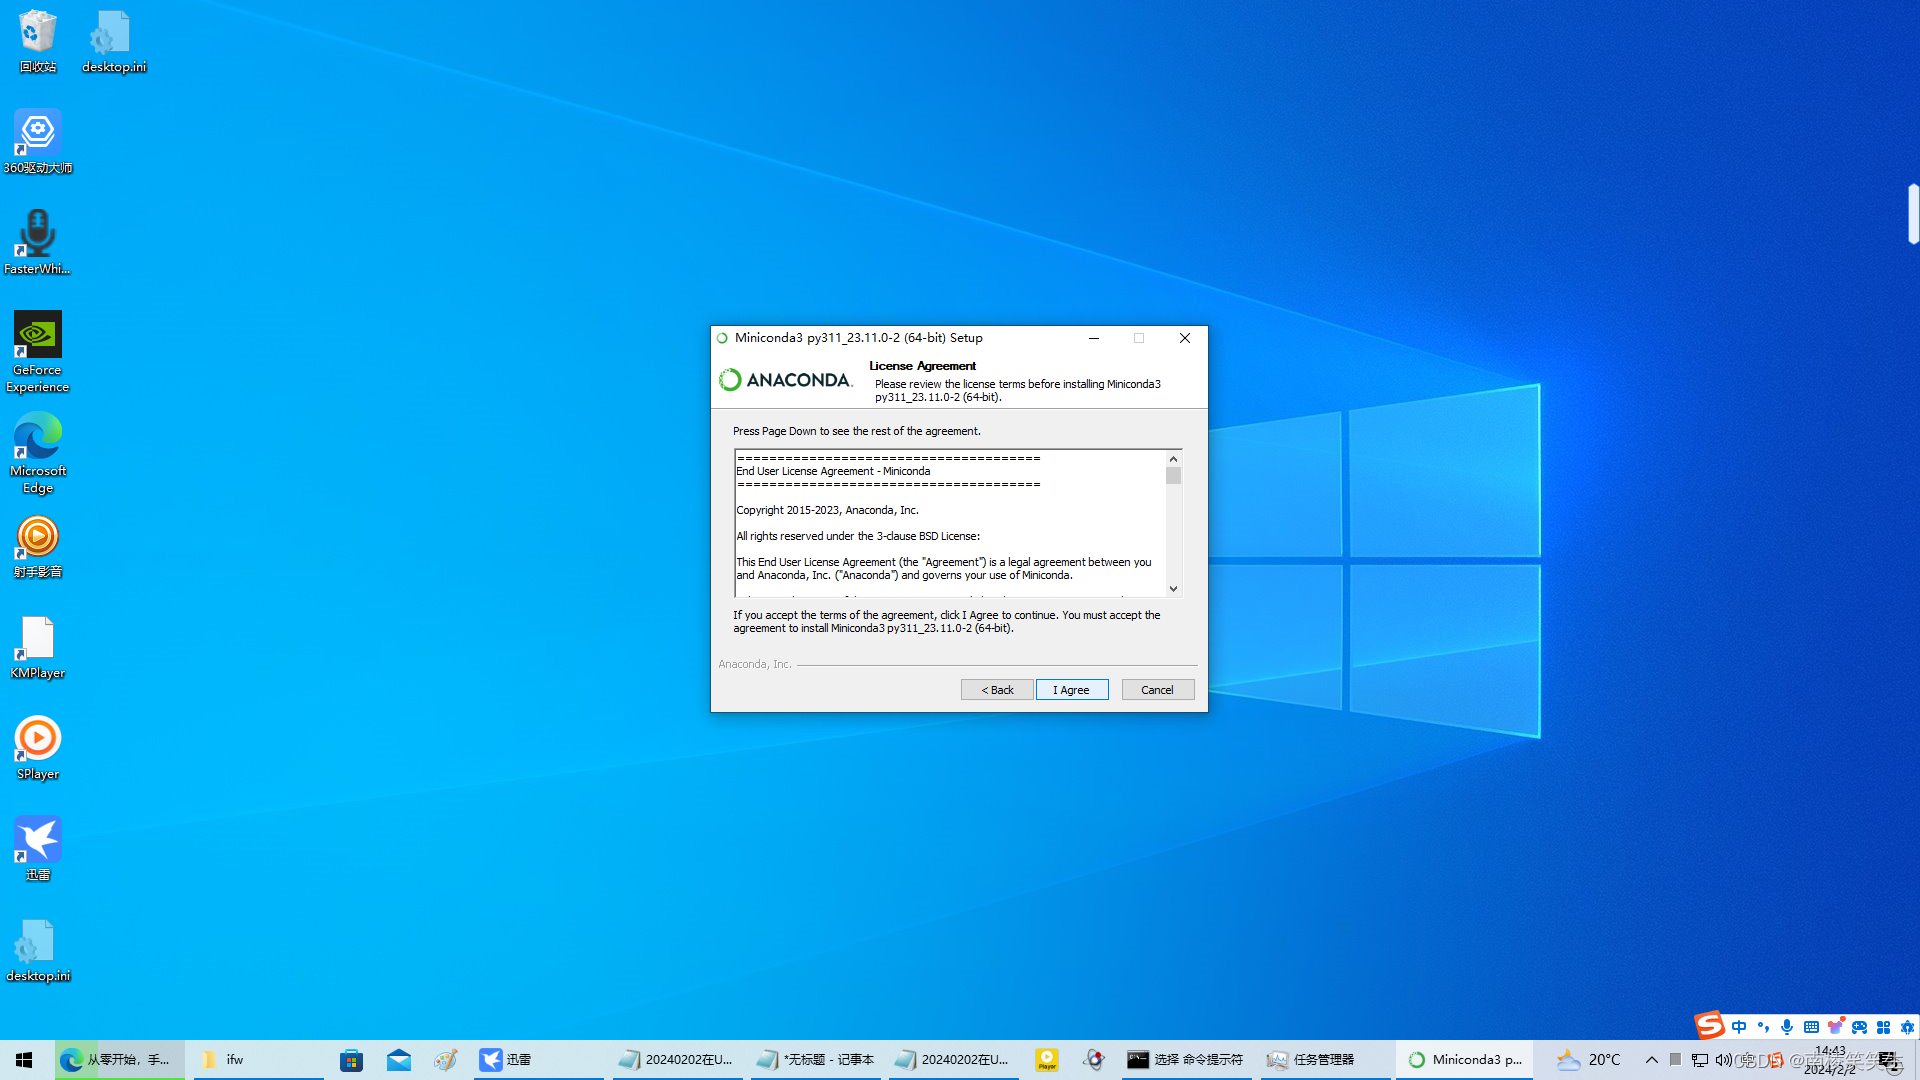
Task: Open Microsoft Store from the taskbar
Action: pyautogui.click(x=351, y=1060)
